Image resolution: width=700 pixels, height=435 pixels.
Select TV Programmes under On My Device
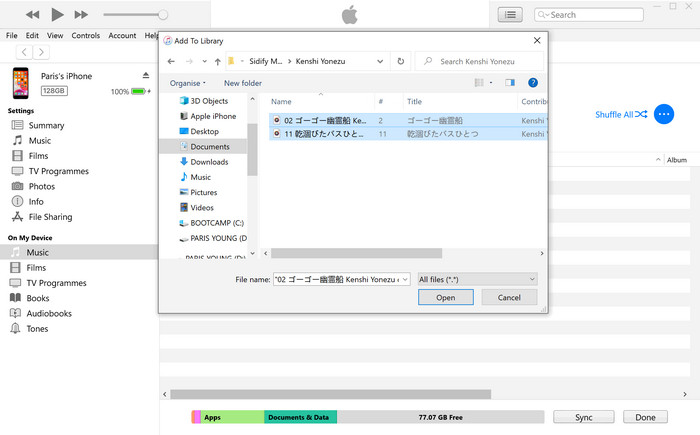56,283
